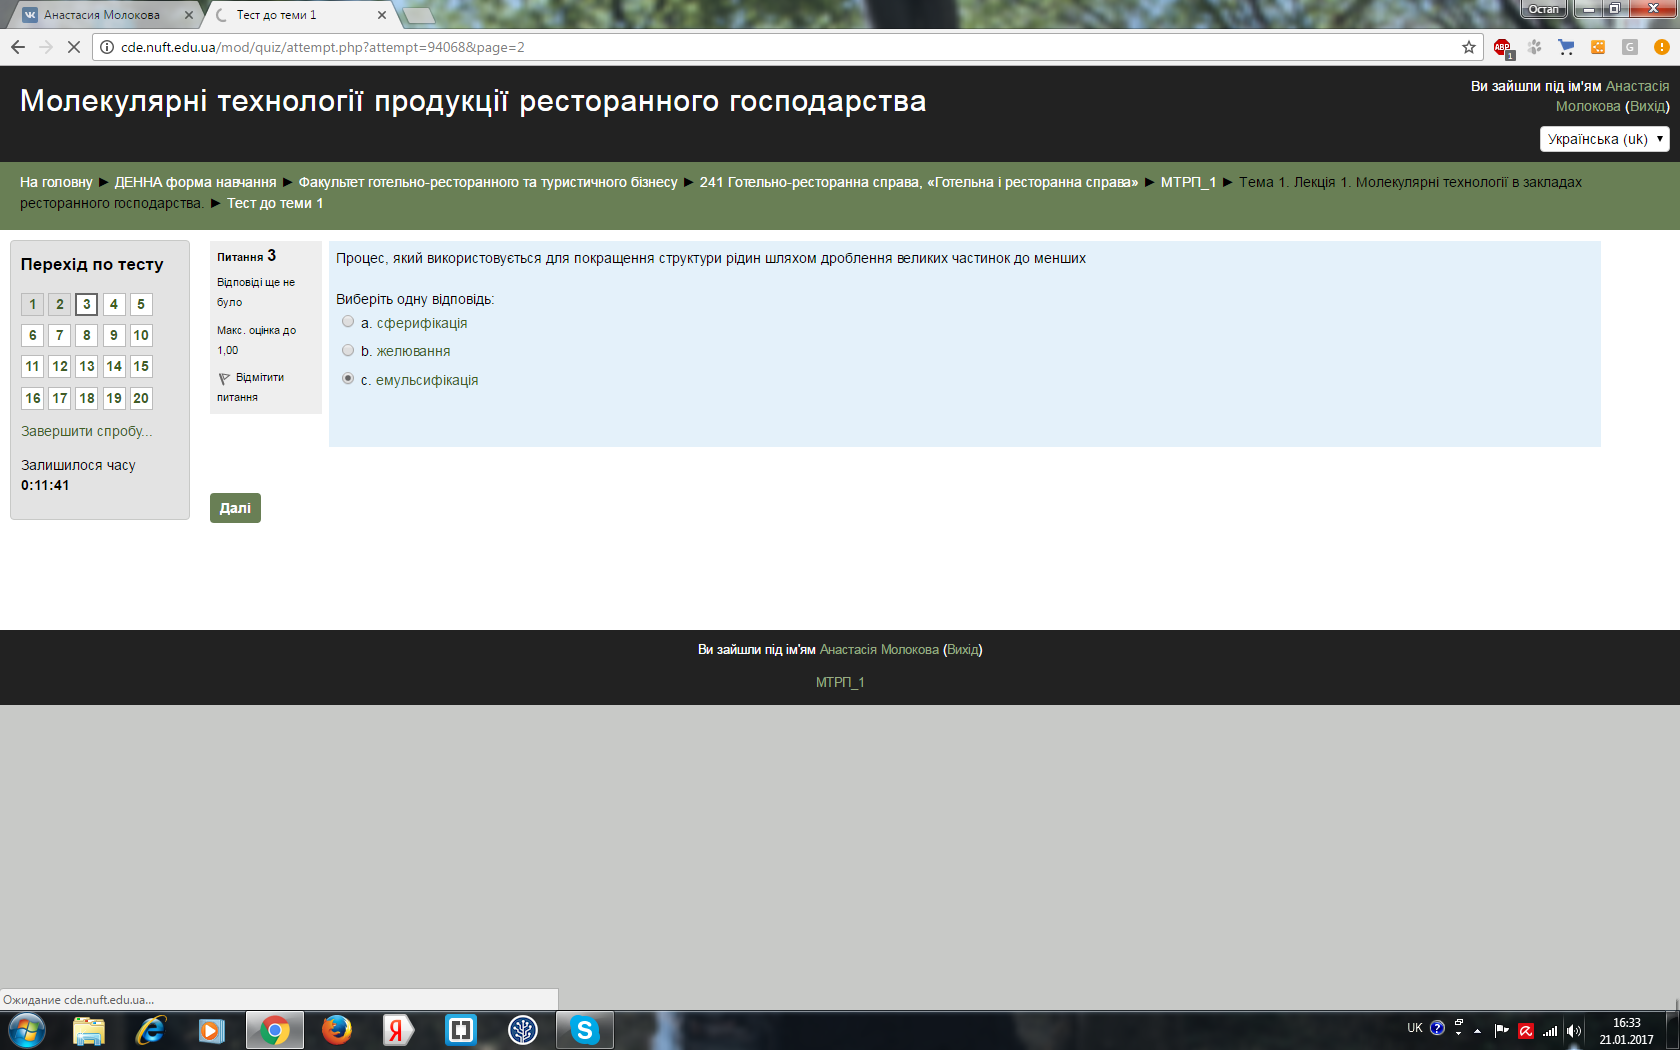
Task: Click the bookmark star icon in address bar
Action: tap(1468, 47)
